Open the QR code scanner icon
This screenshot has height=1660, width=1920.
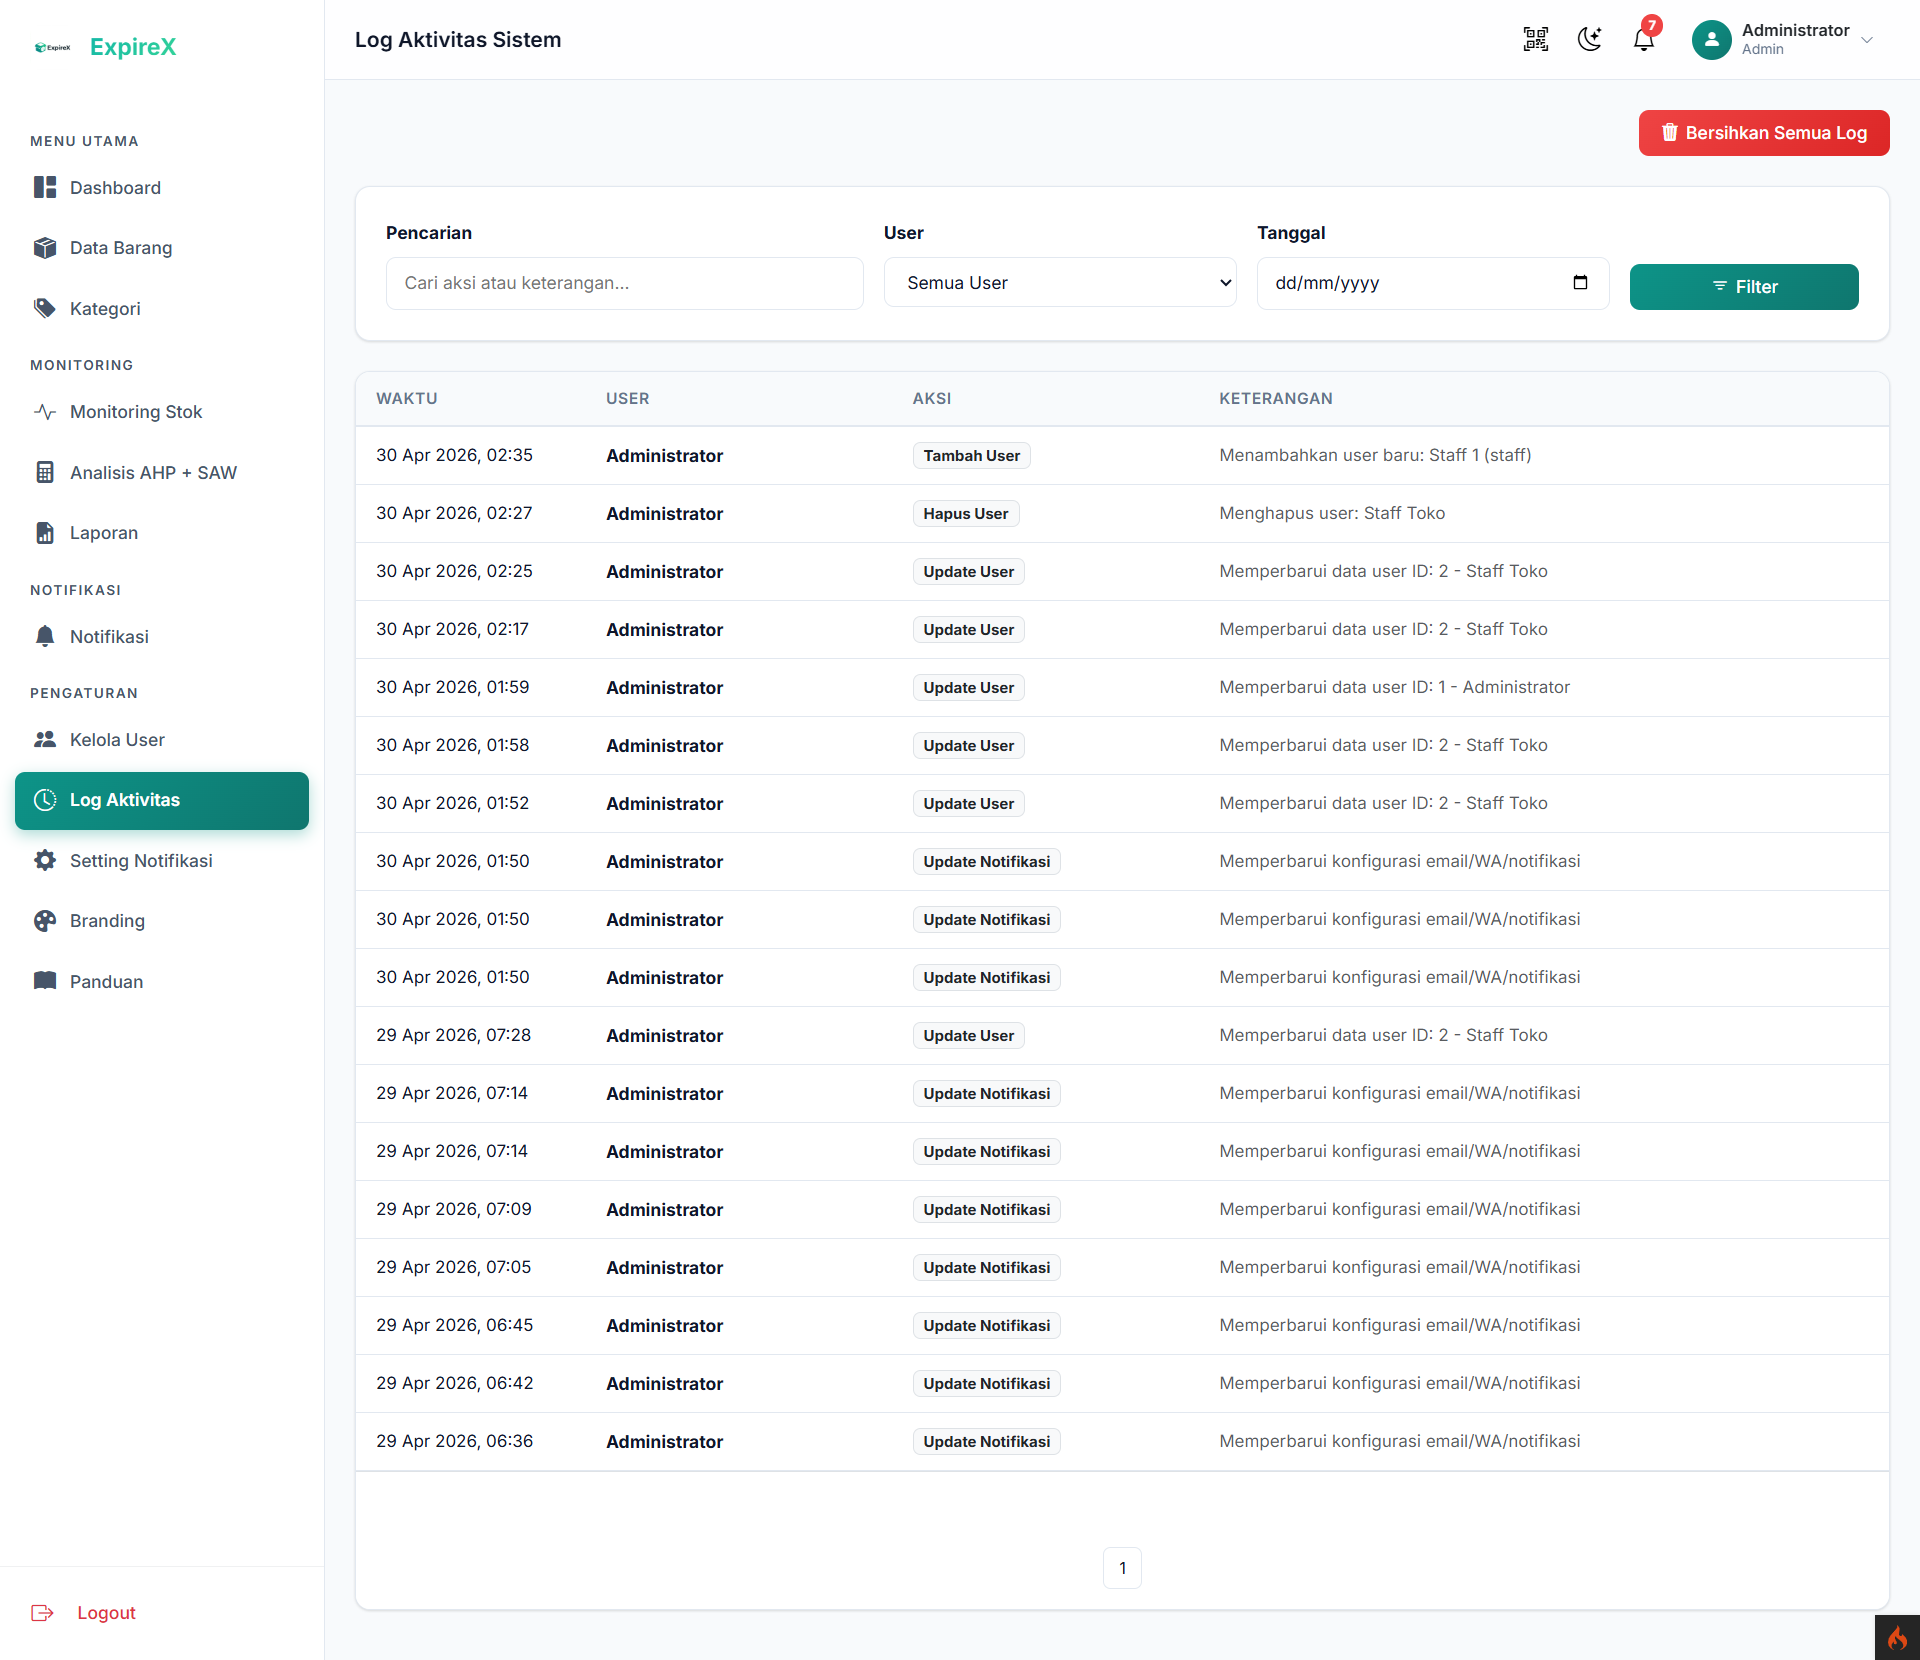click(x=1535, y=40)
